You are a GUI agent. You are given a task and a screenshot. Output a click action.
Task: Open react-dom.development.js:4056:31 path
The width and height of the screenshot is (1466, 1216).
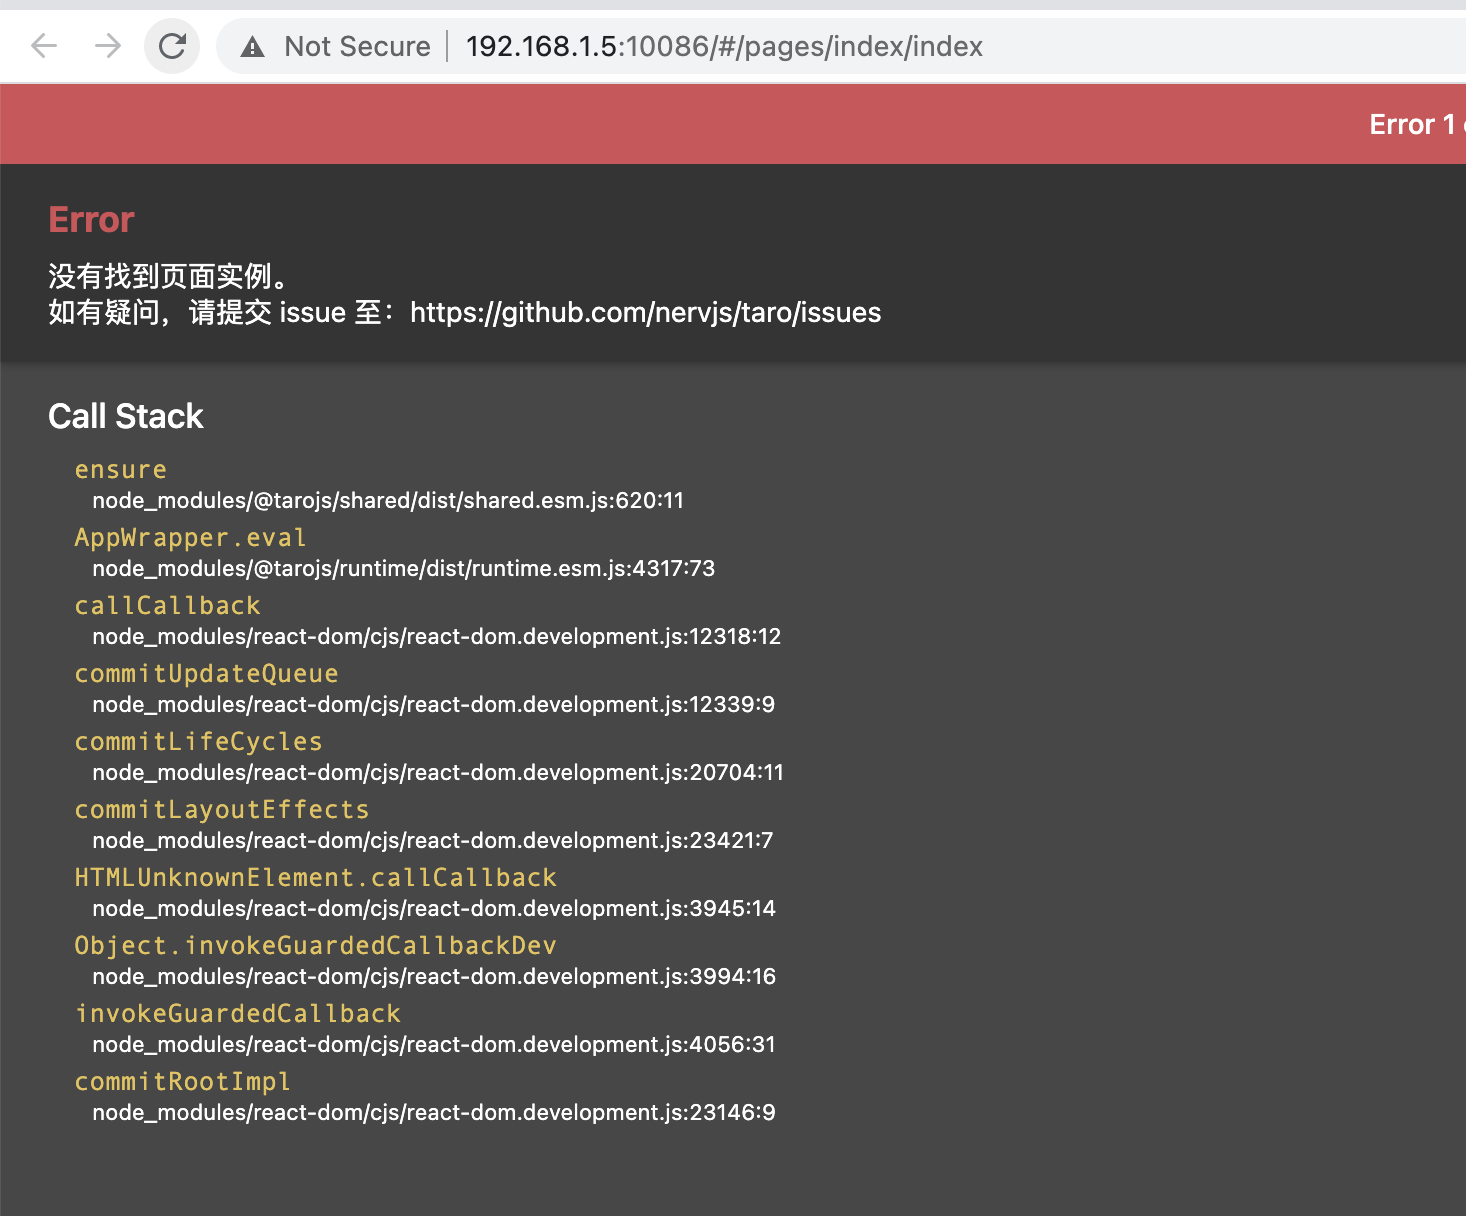434,1044
